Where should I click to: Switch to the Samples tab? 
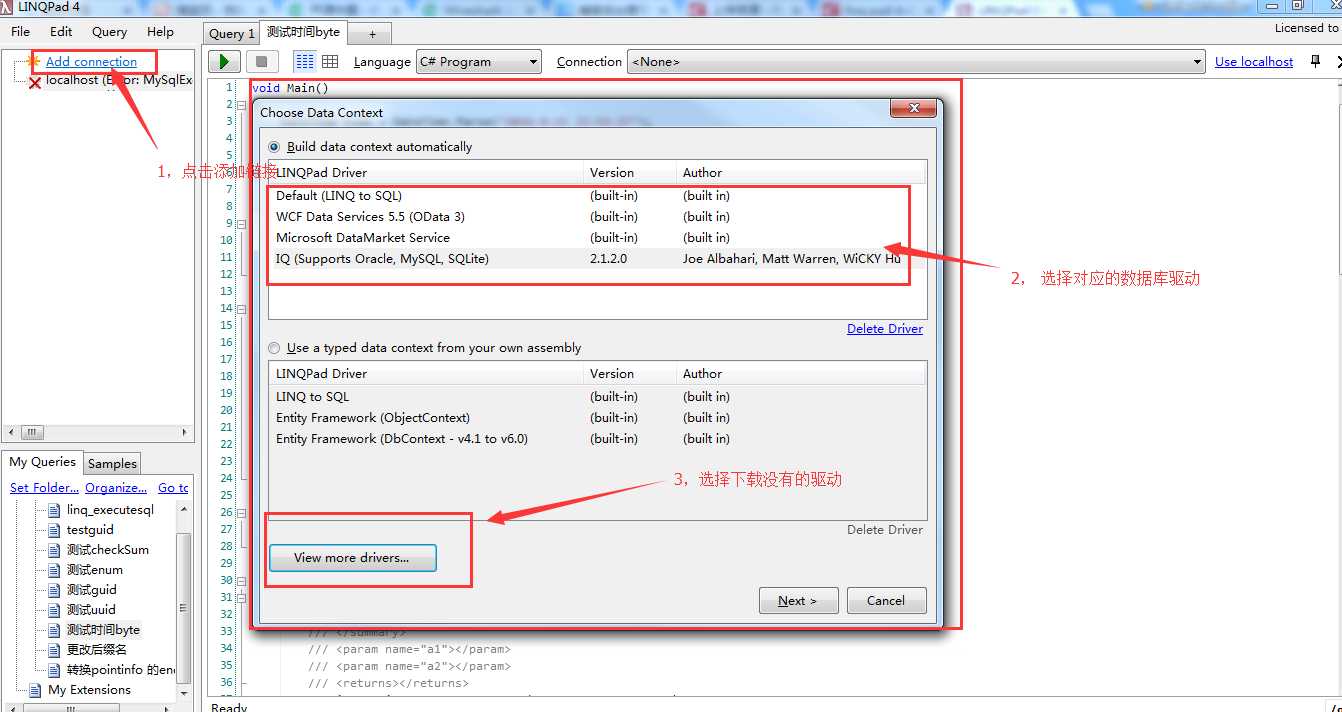coord(112,463)
